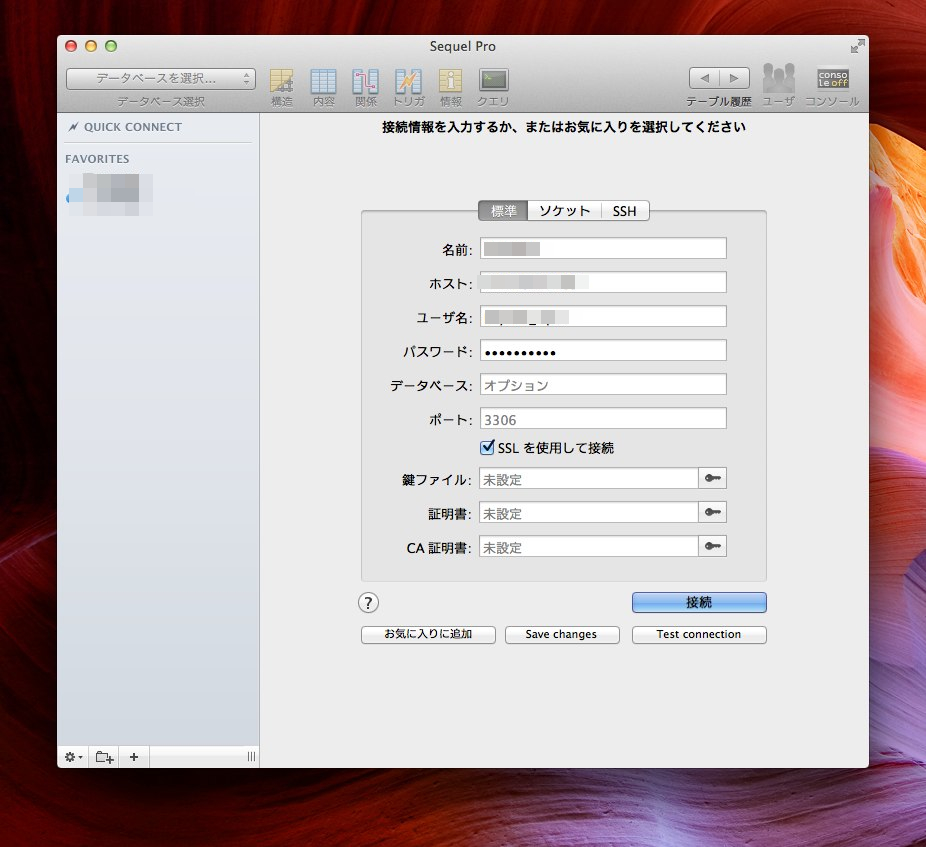
Task: Expand the データベースを選択 dropdown
Action: click(x=161, y=78)
